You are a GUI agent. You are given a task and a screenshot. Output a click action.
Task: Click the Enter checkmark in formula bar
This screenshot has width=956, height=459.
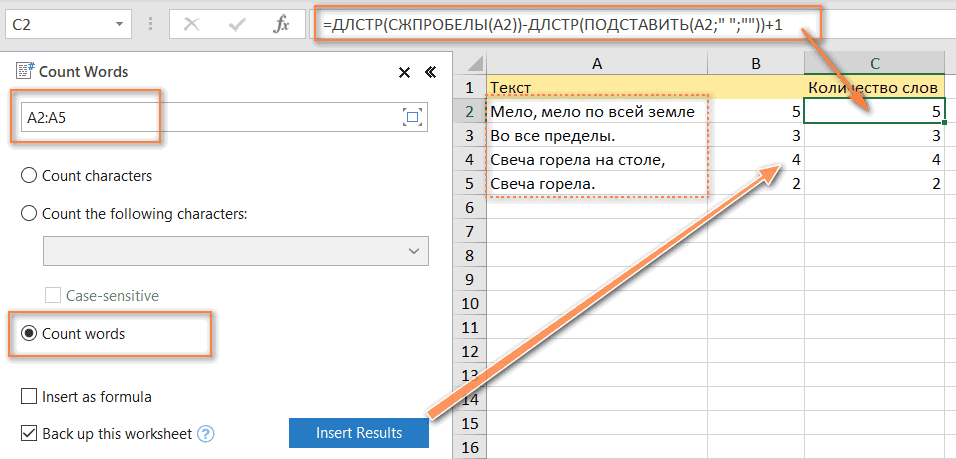(239, 25)
